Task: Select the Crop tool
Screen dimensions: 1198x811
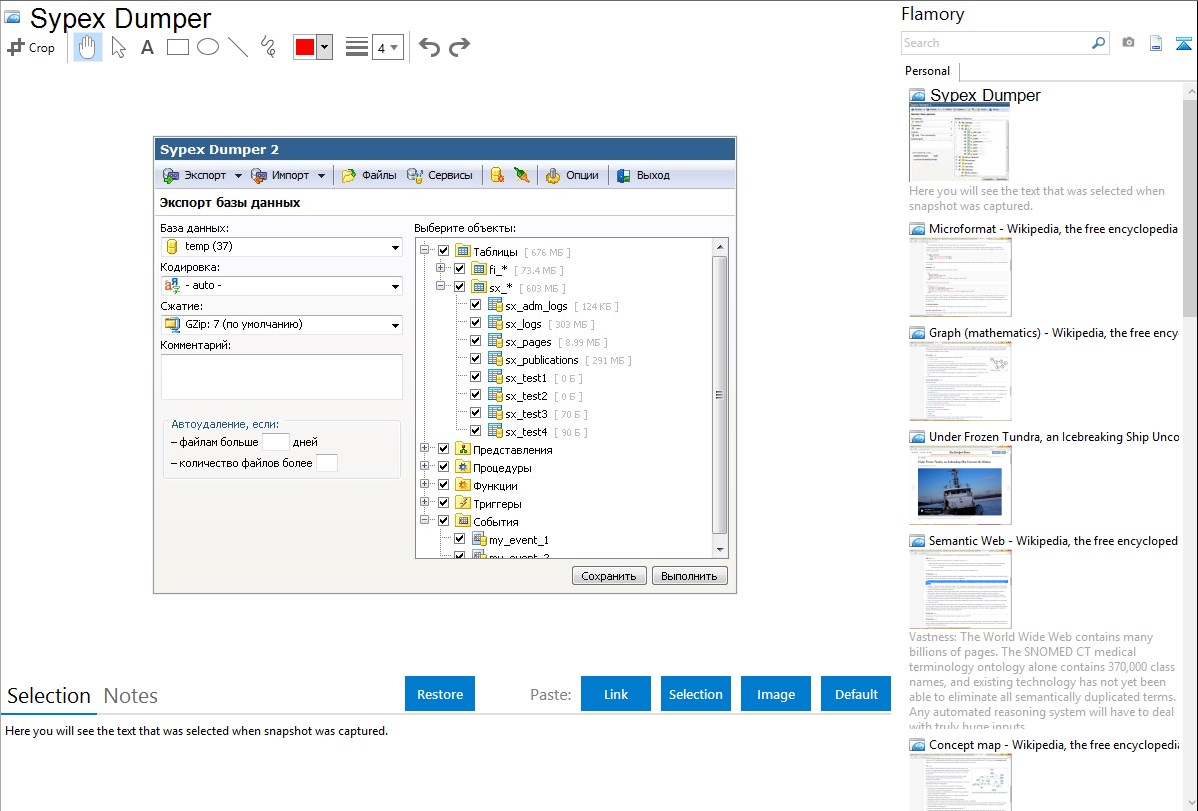Action: (31, 47)
